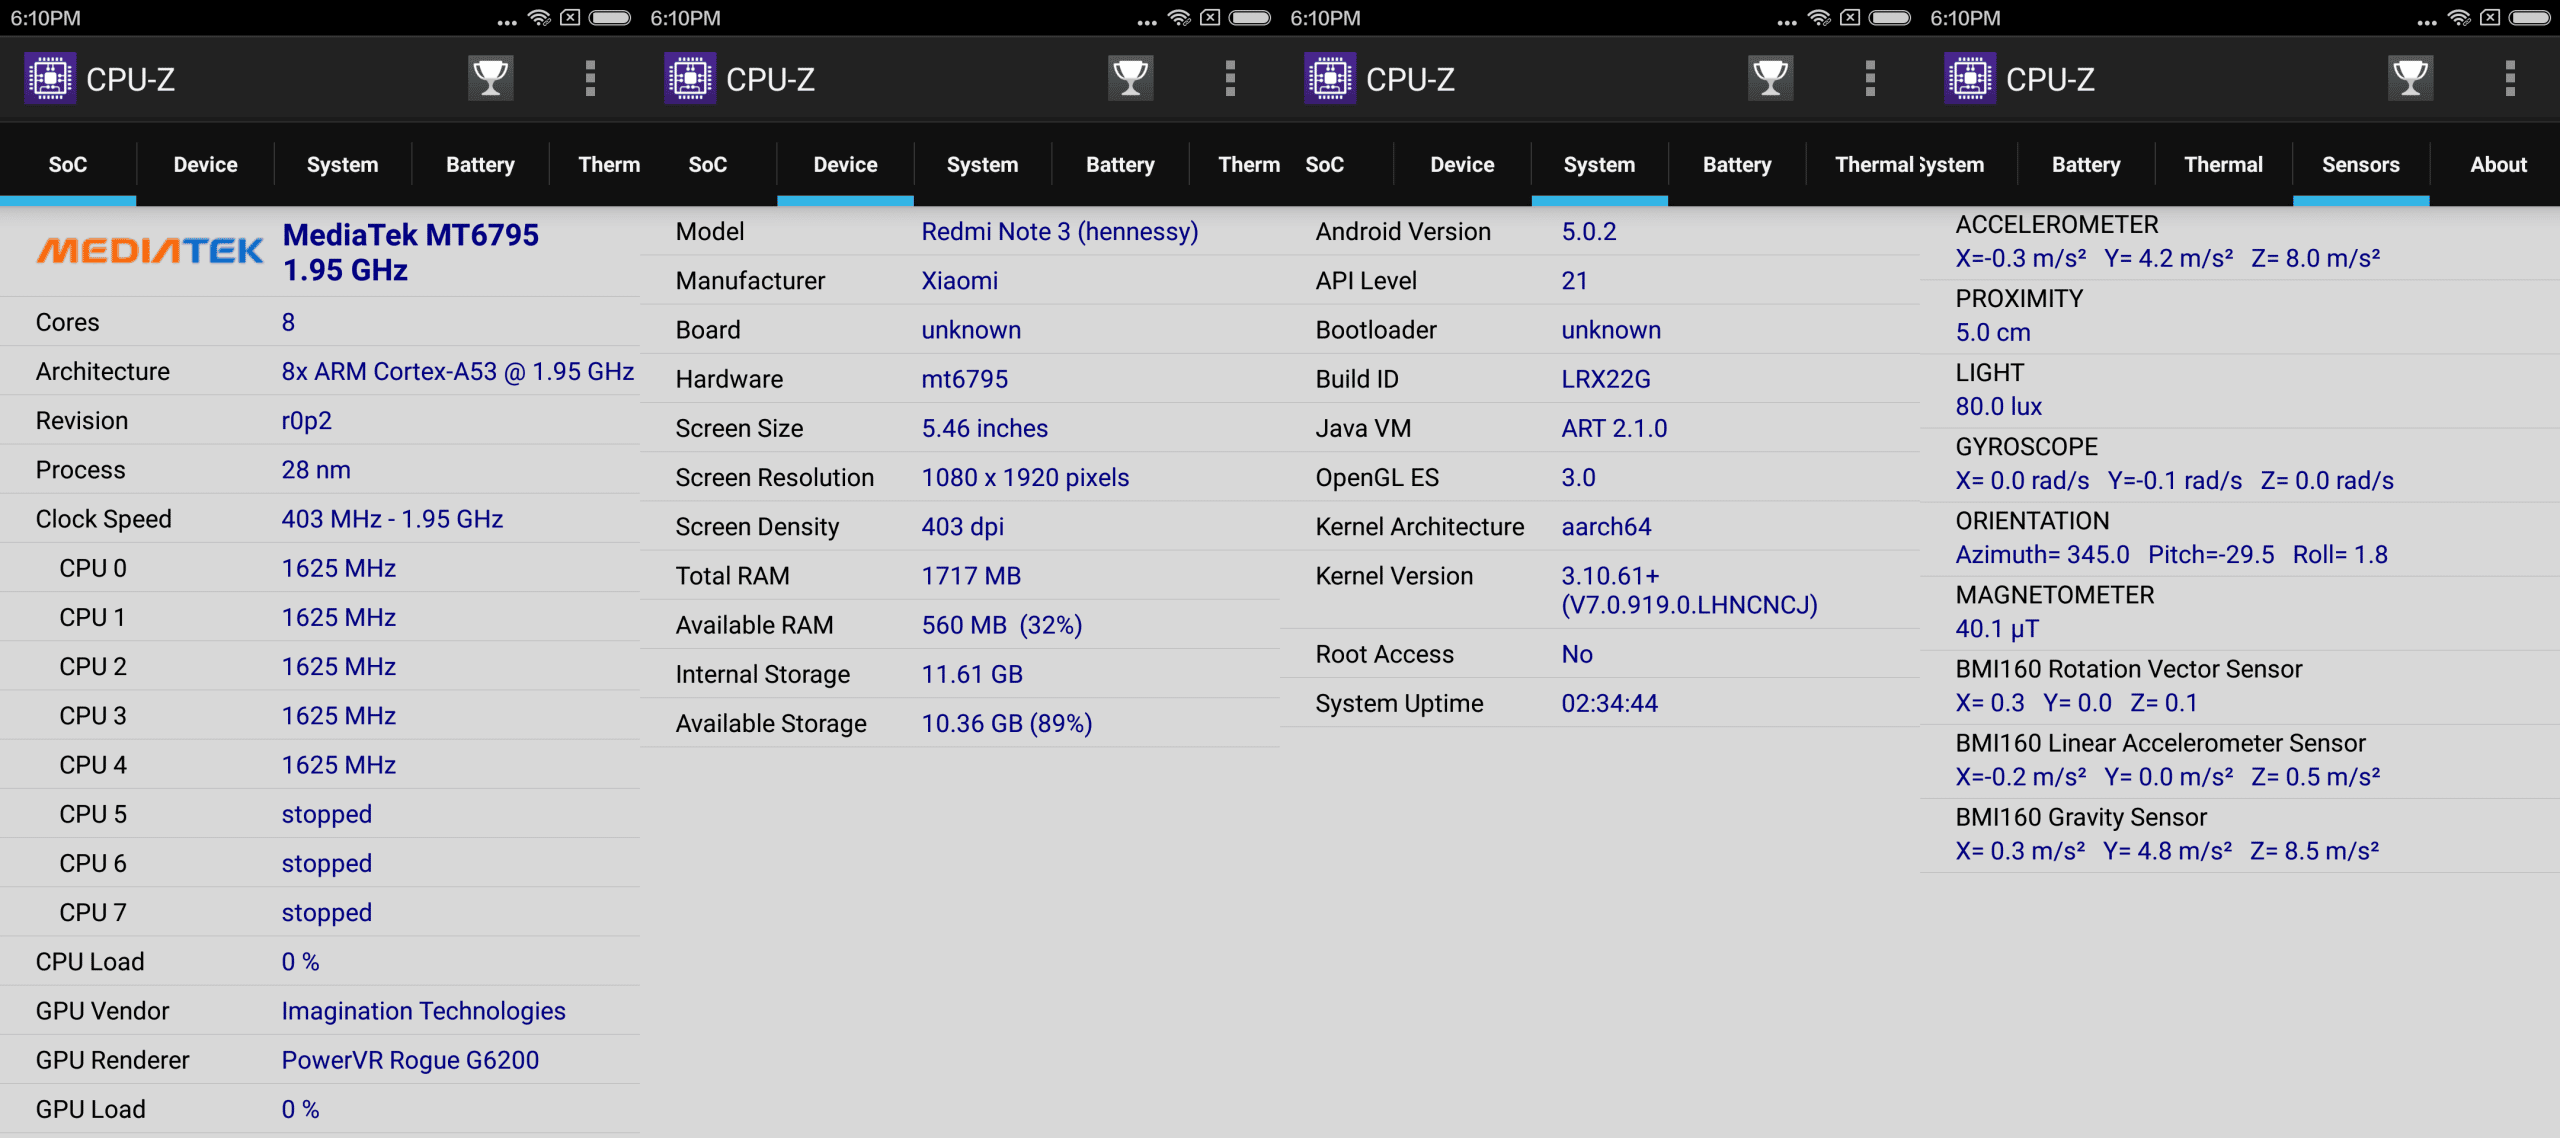Open the Thermal tab in the fourth panel
The height and width of the screenshot is (1138, 2560).
click(2223, 165)
